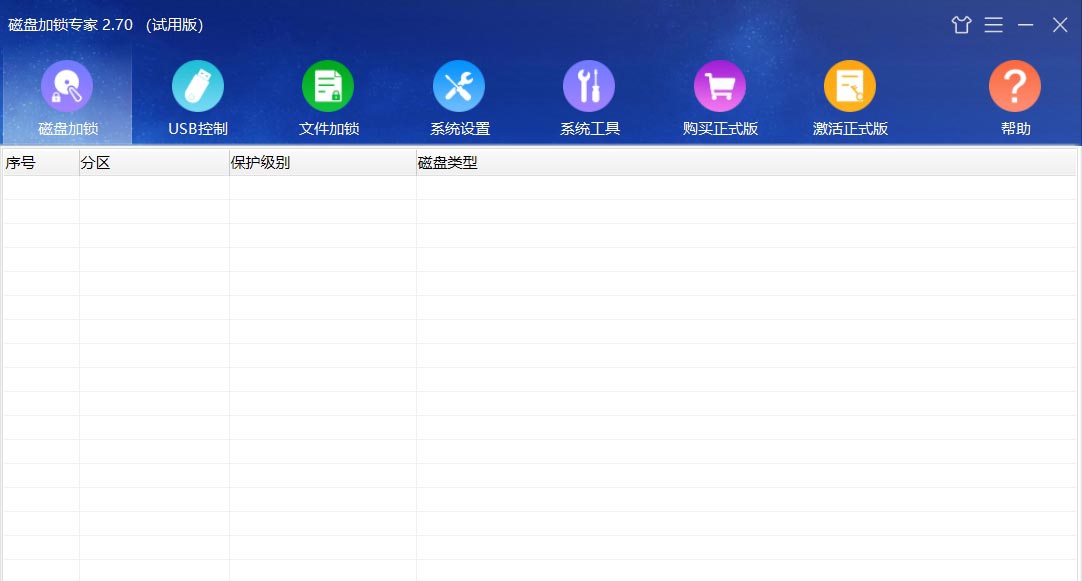1082x581 pixels.
Task: Open the 系统设置 settings panel
Action: (458, 95)
